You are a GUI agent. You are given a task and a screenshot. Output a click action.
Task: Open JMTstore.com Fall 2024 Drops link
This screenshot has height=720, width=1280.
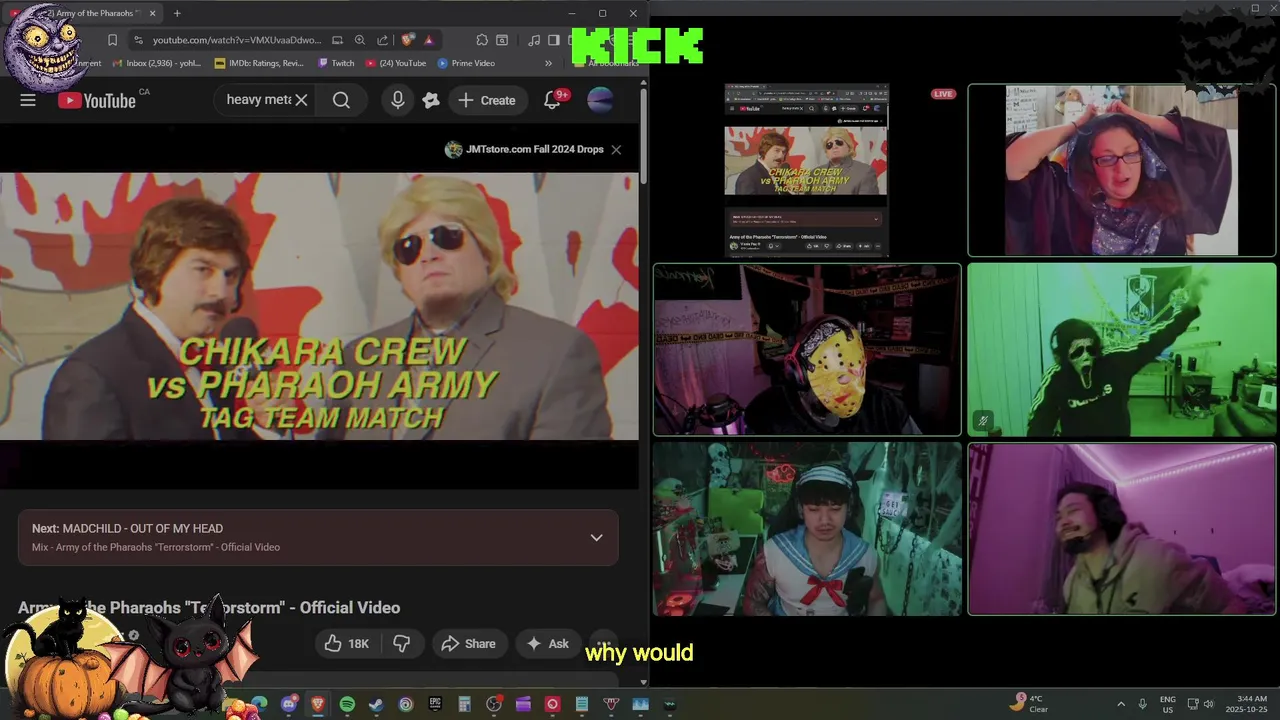525,149
